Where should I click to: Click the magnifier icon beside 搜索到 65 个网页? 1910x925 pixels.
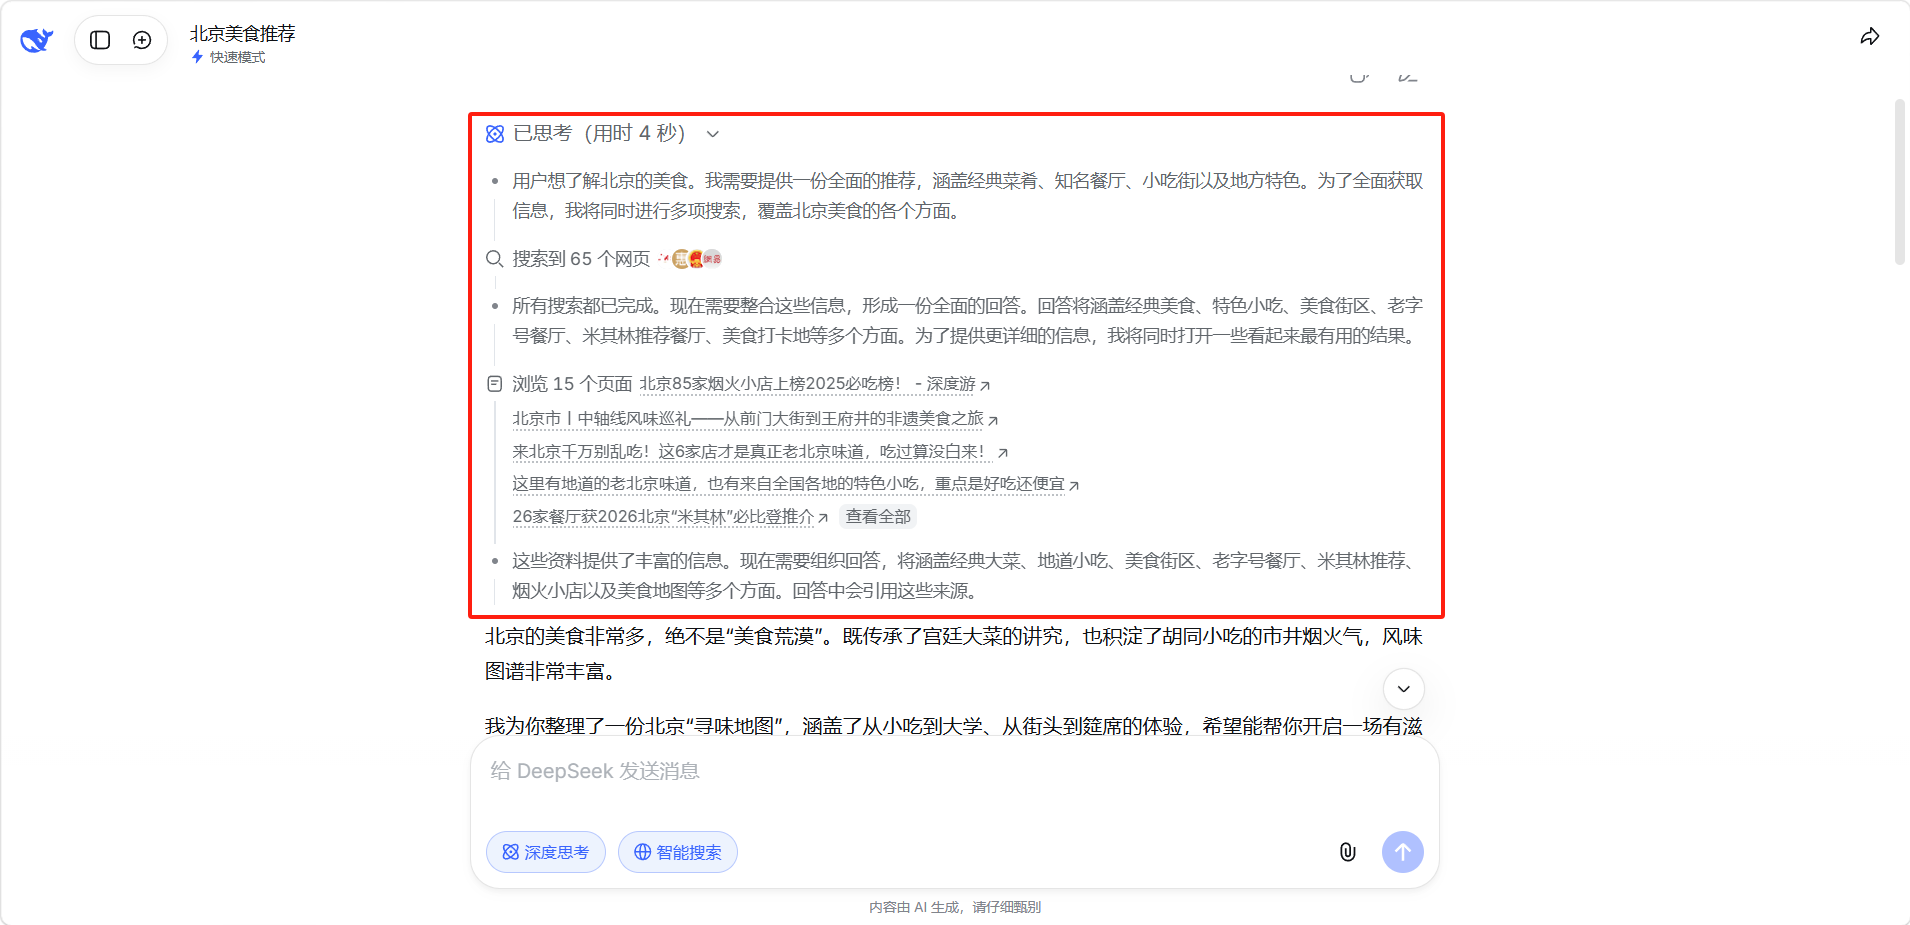pyautogui.click(x=494, y=259)
